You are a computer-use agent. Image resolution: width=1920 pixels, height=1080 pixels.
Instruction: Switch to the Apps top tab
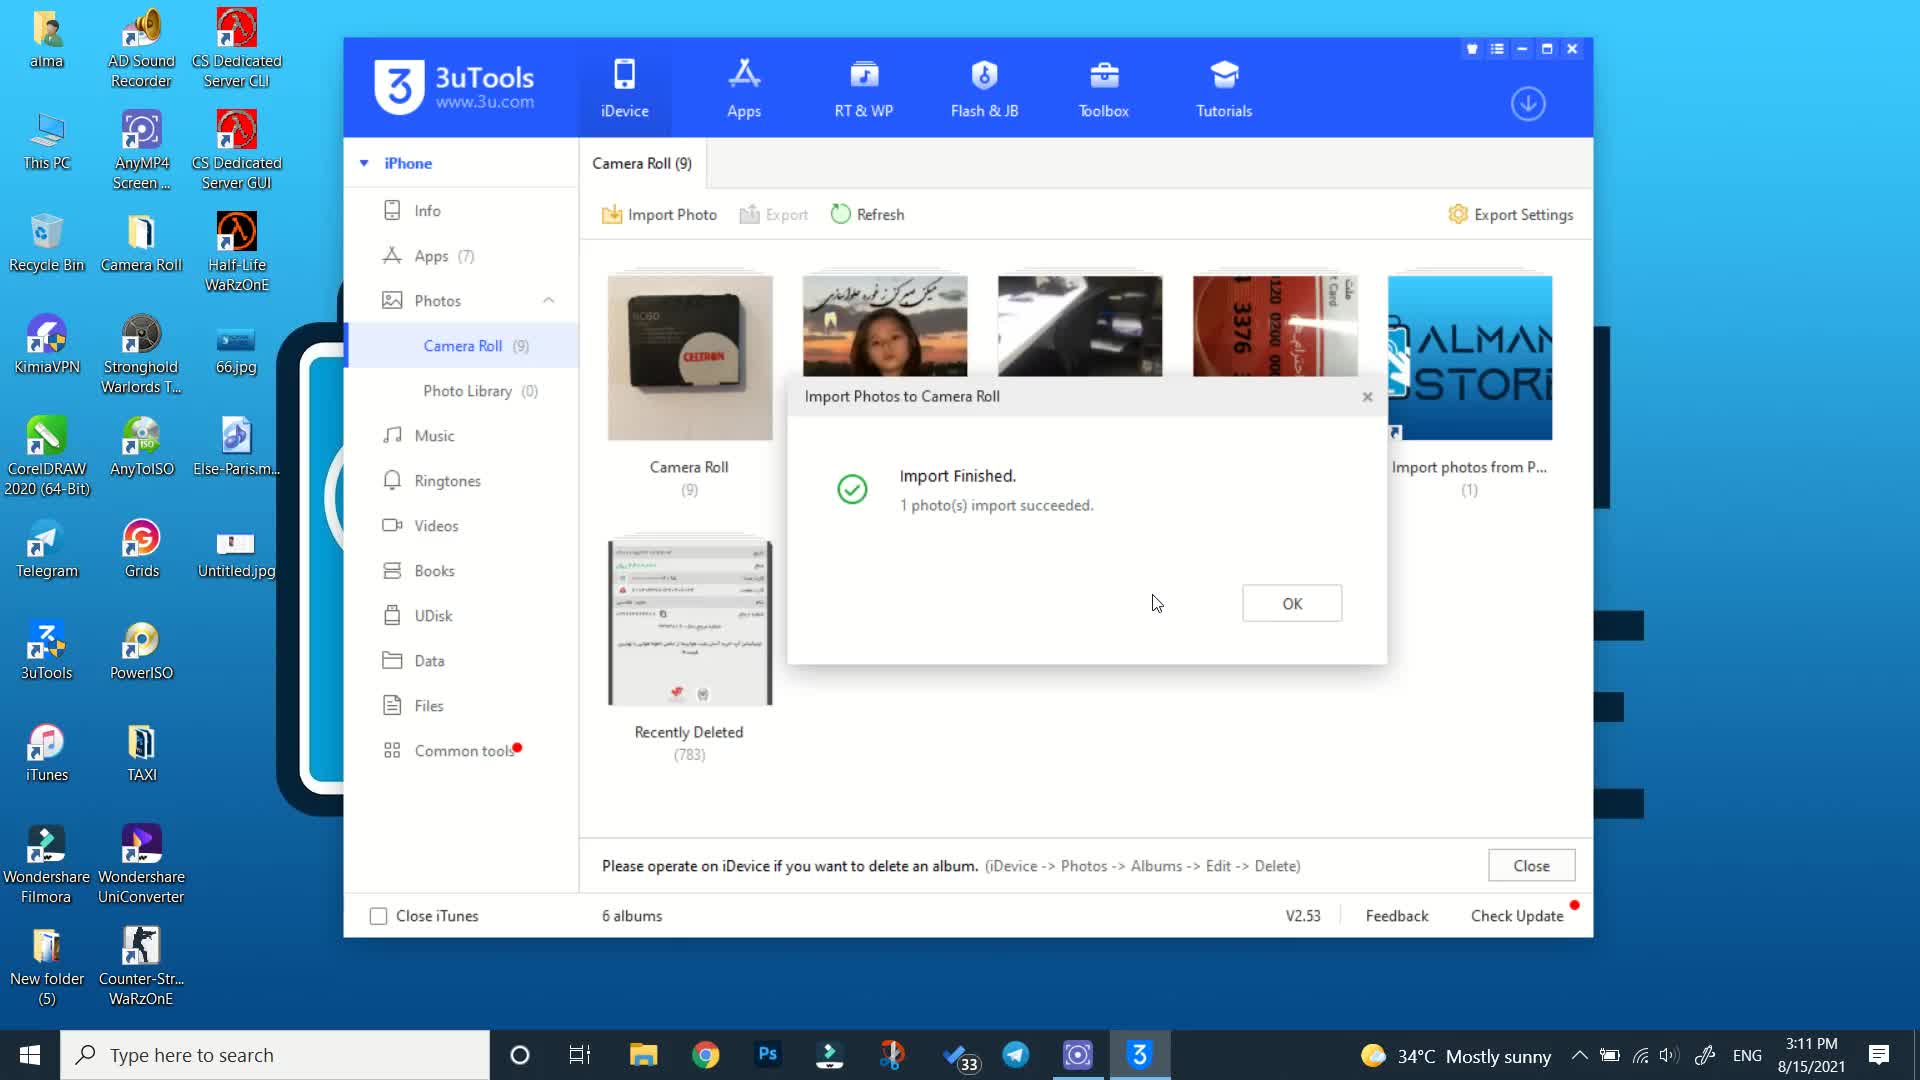[x=743, y=88]
